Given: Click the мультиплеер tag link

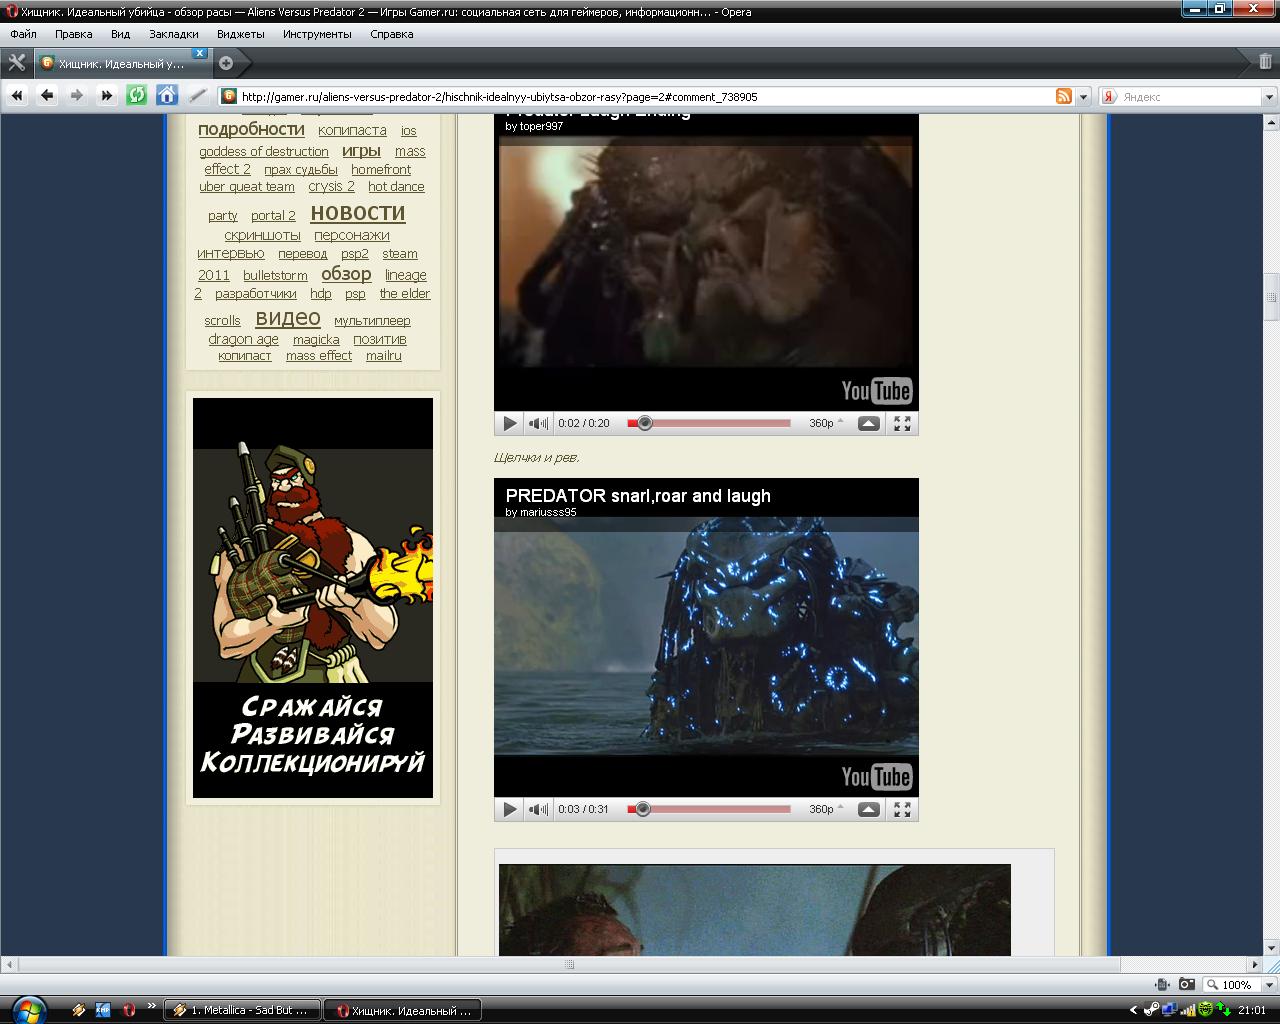Looking at the screenshot, I should pos(372,320).
